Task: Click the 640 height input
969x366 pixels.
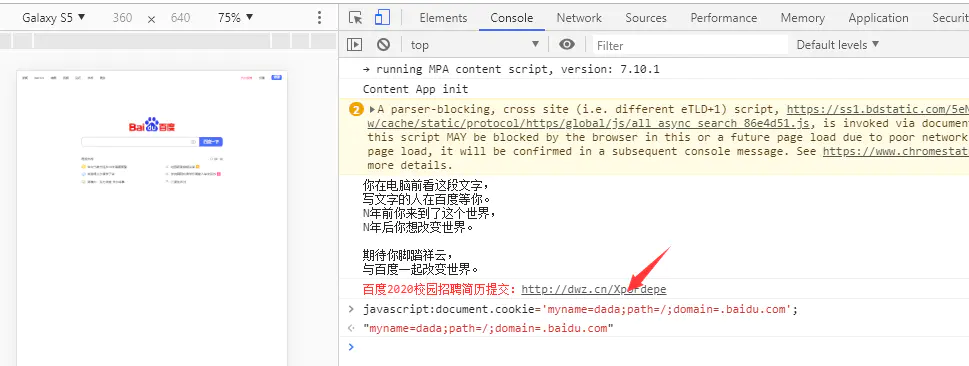Action: click(x=180, y=18)
